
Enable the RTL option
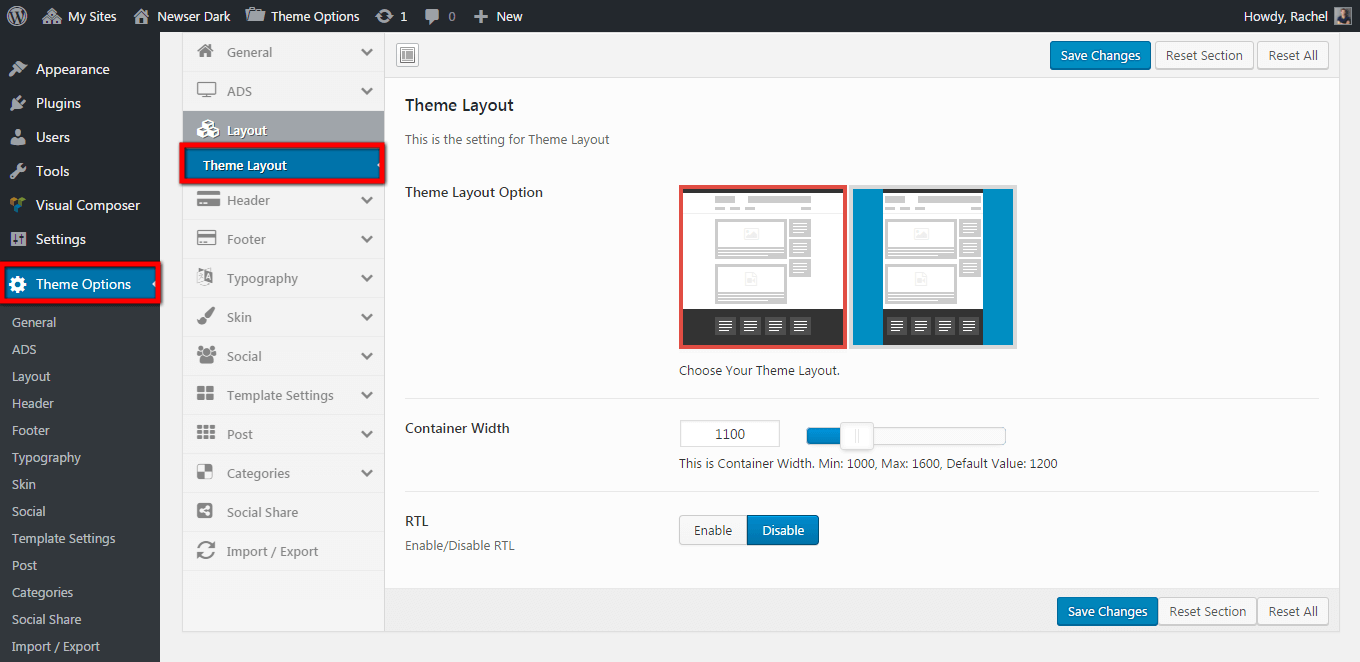713,530
